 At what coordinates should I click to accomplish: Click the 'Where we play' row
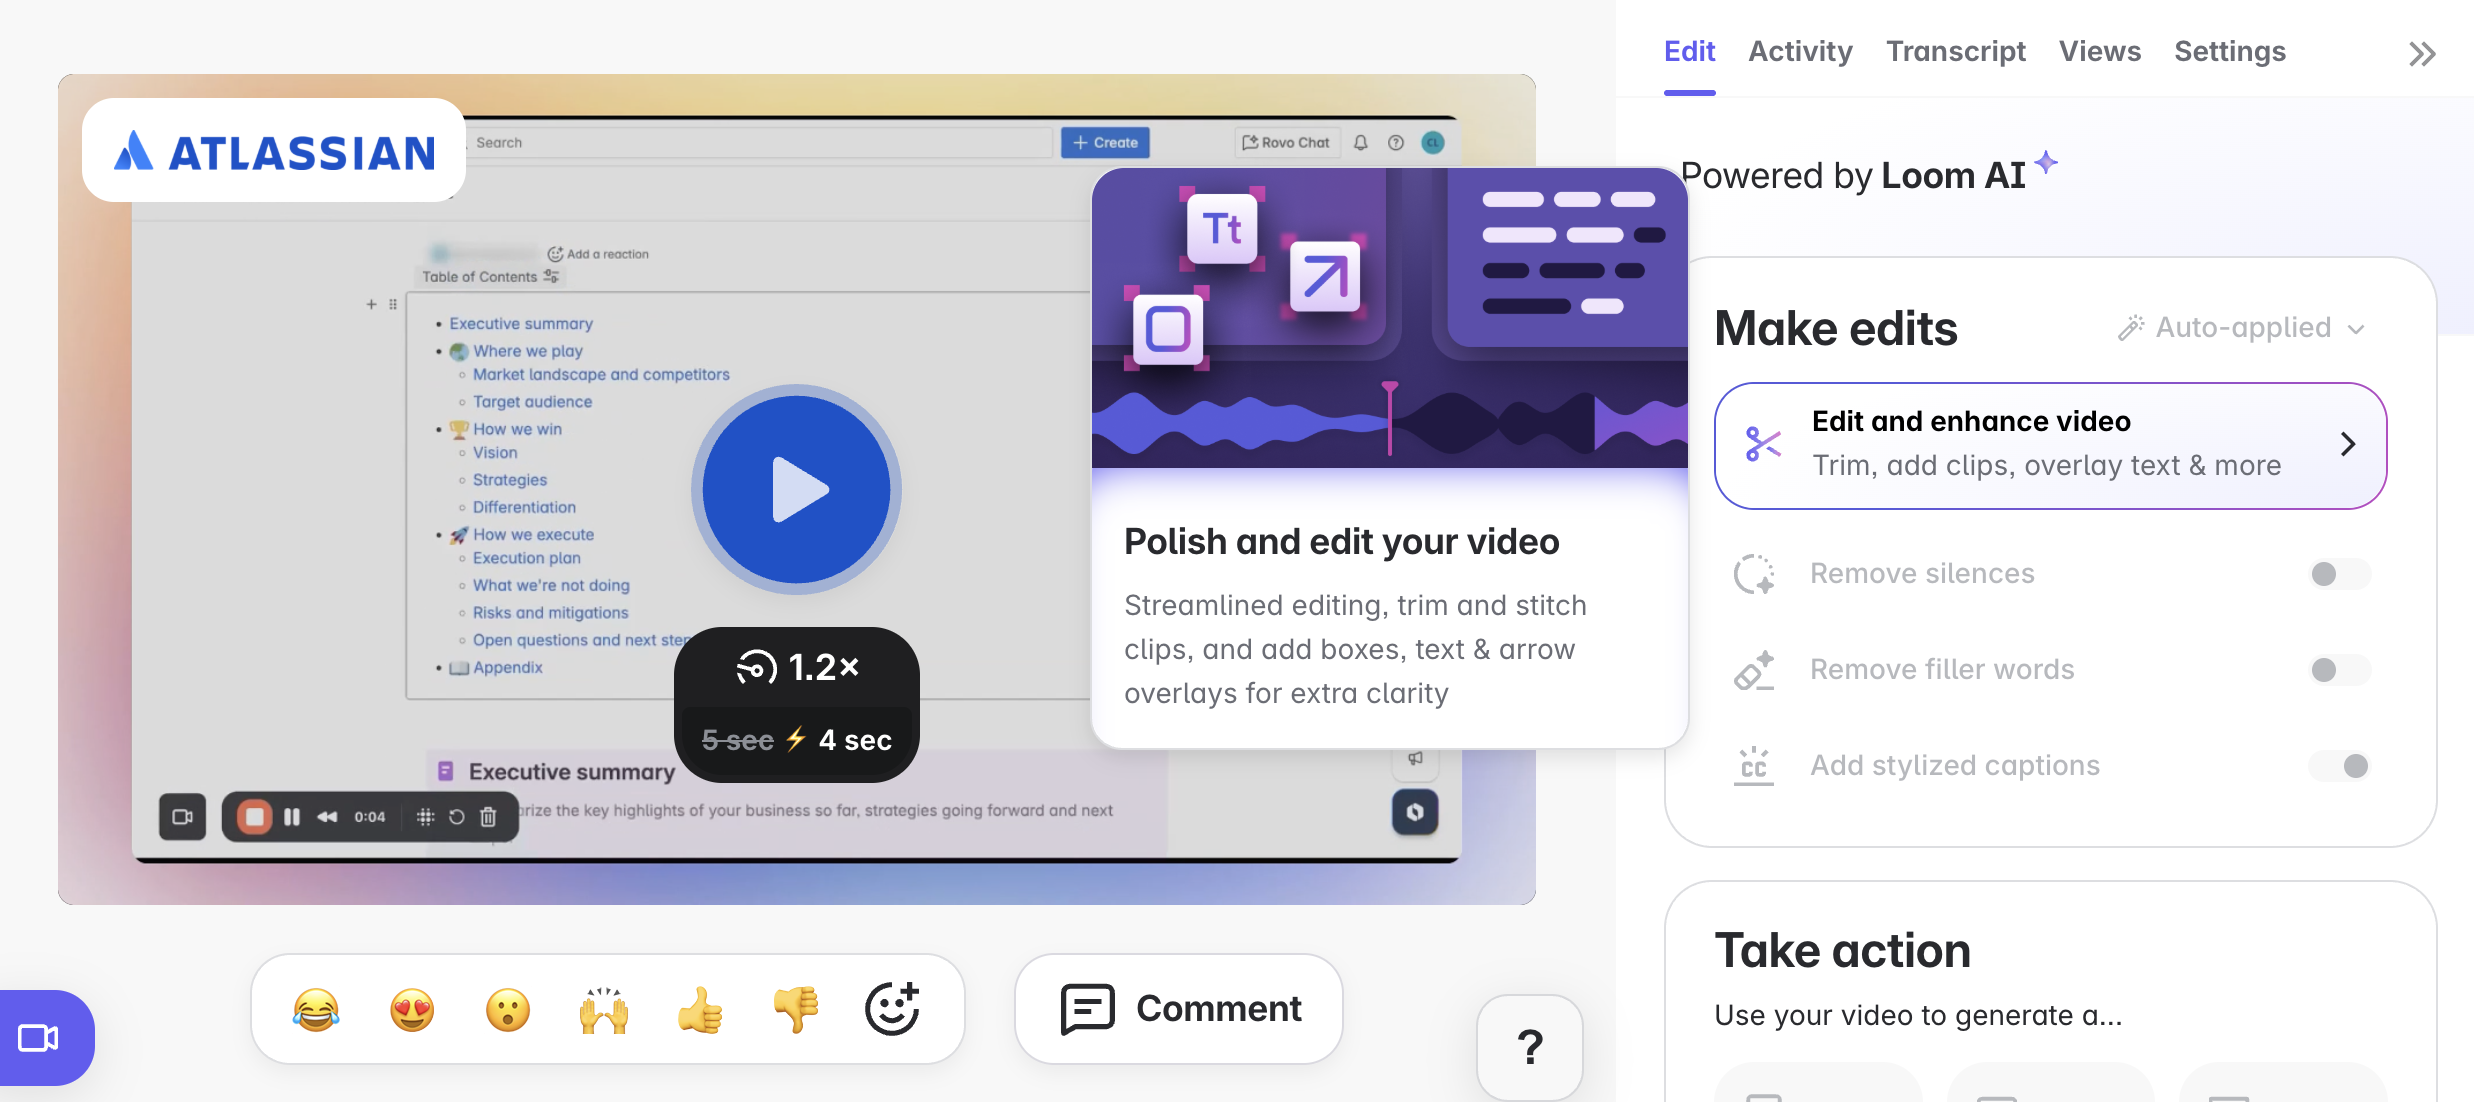click(x=516, y=351)
